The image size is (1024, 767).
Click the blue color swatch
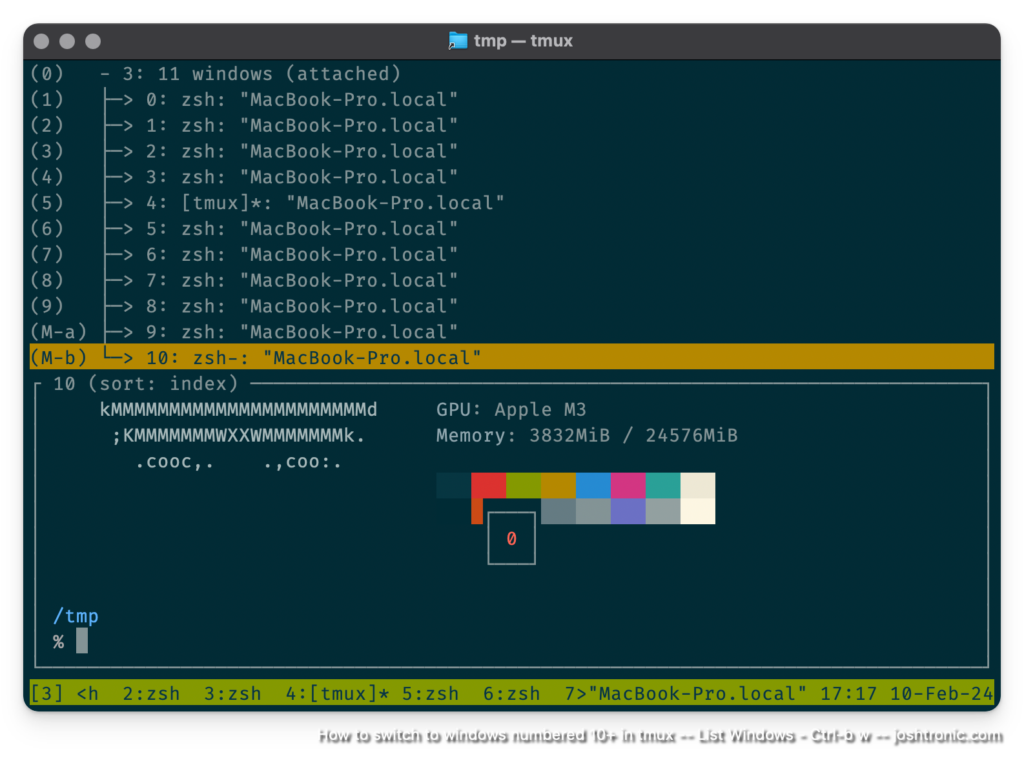(593, 485)
